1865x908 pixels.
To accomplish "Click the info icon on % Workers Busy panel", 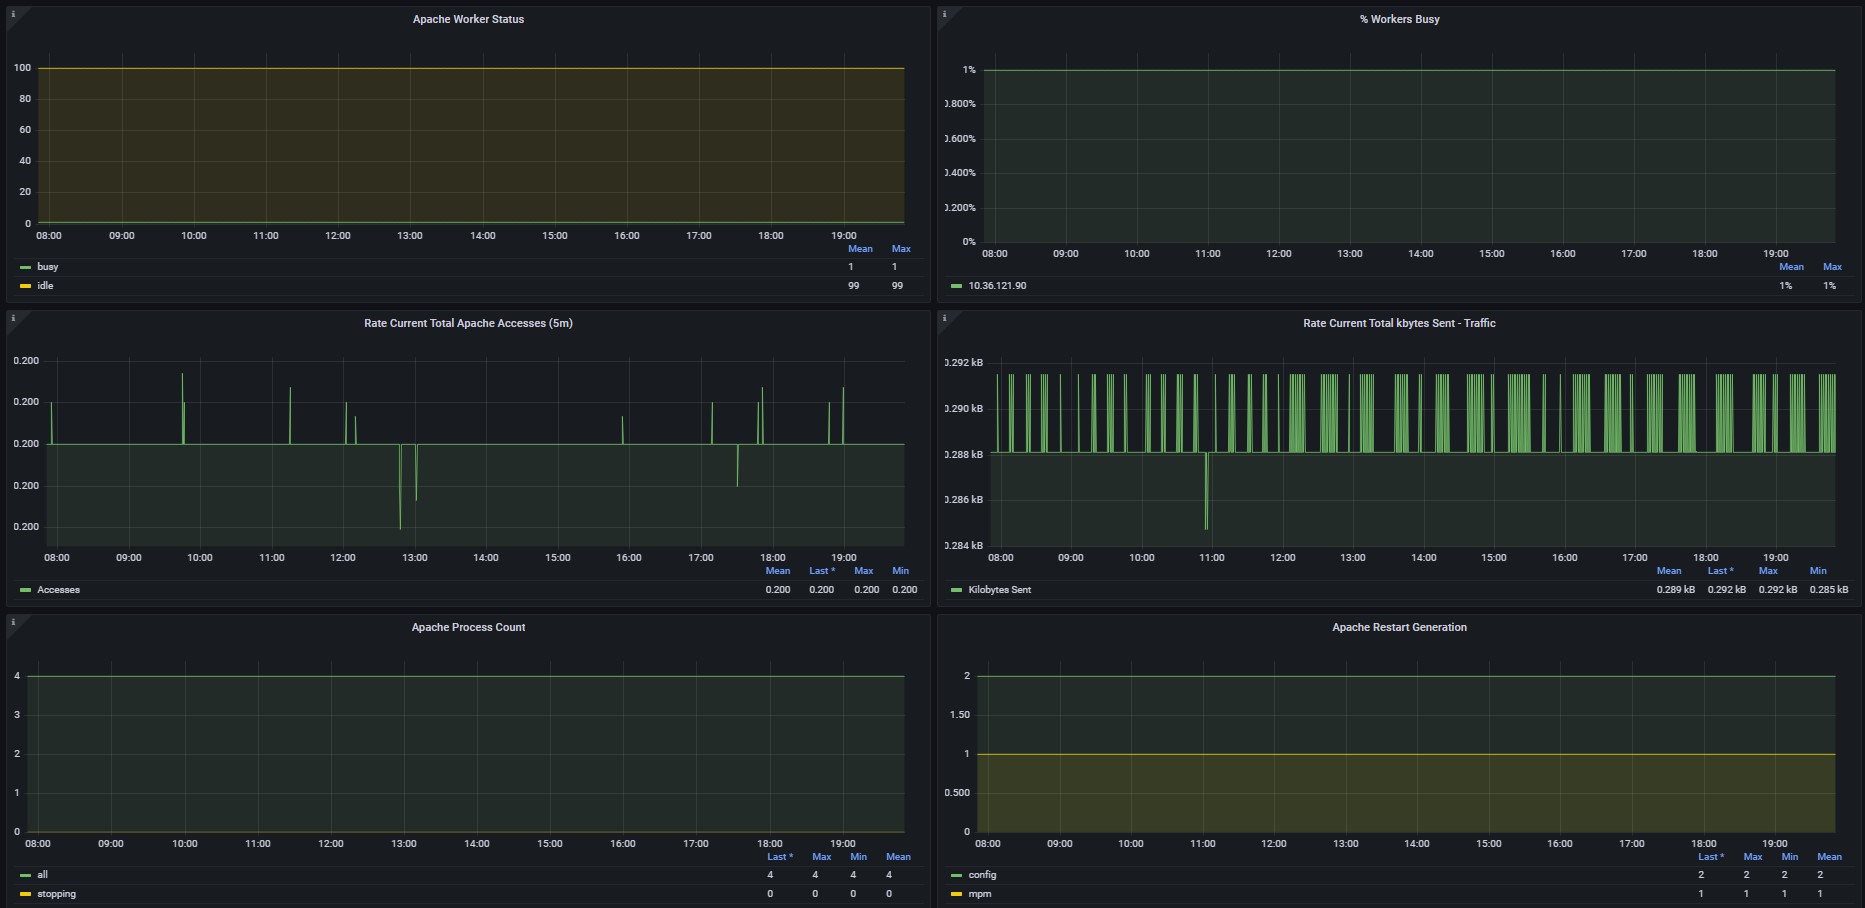I will (x=944, y=14).
